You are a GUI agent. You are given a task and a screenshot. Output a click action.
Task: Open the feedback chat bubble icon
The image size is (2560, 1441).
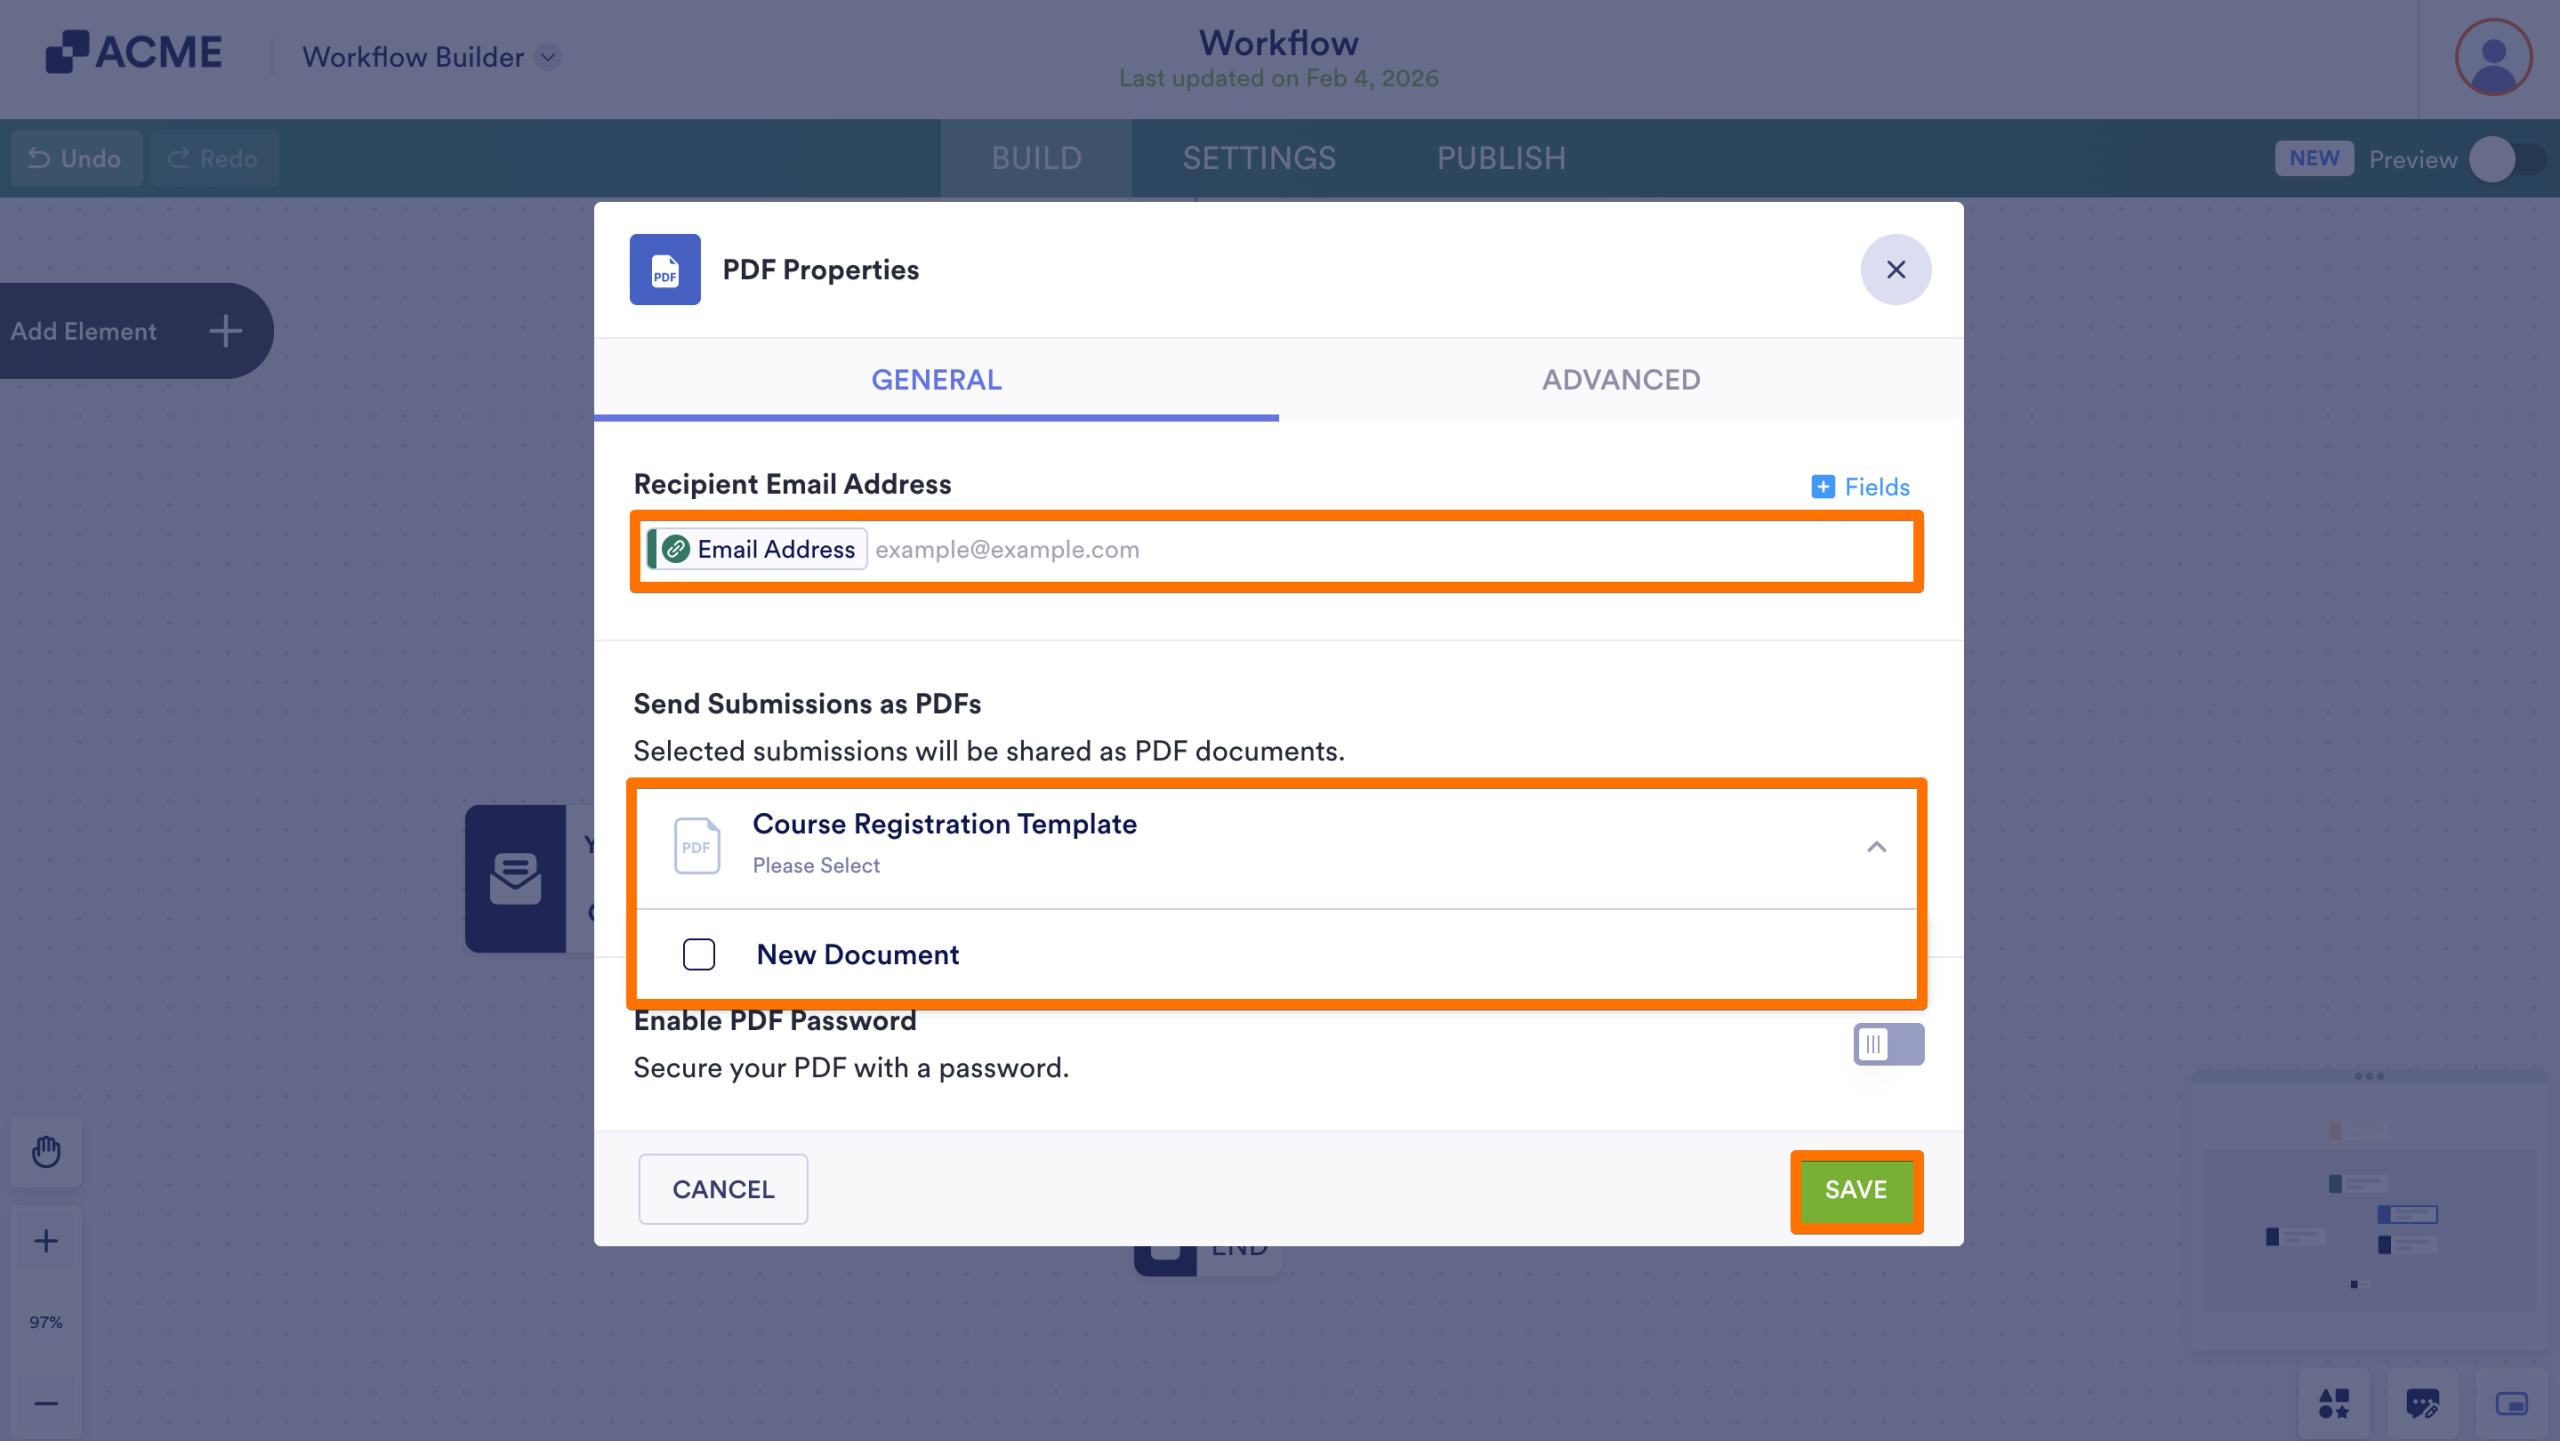[x=2422, y=1404]
